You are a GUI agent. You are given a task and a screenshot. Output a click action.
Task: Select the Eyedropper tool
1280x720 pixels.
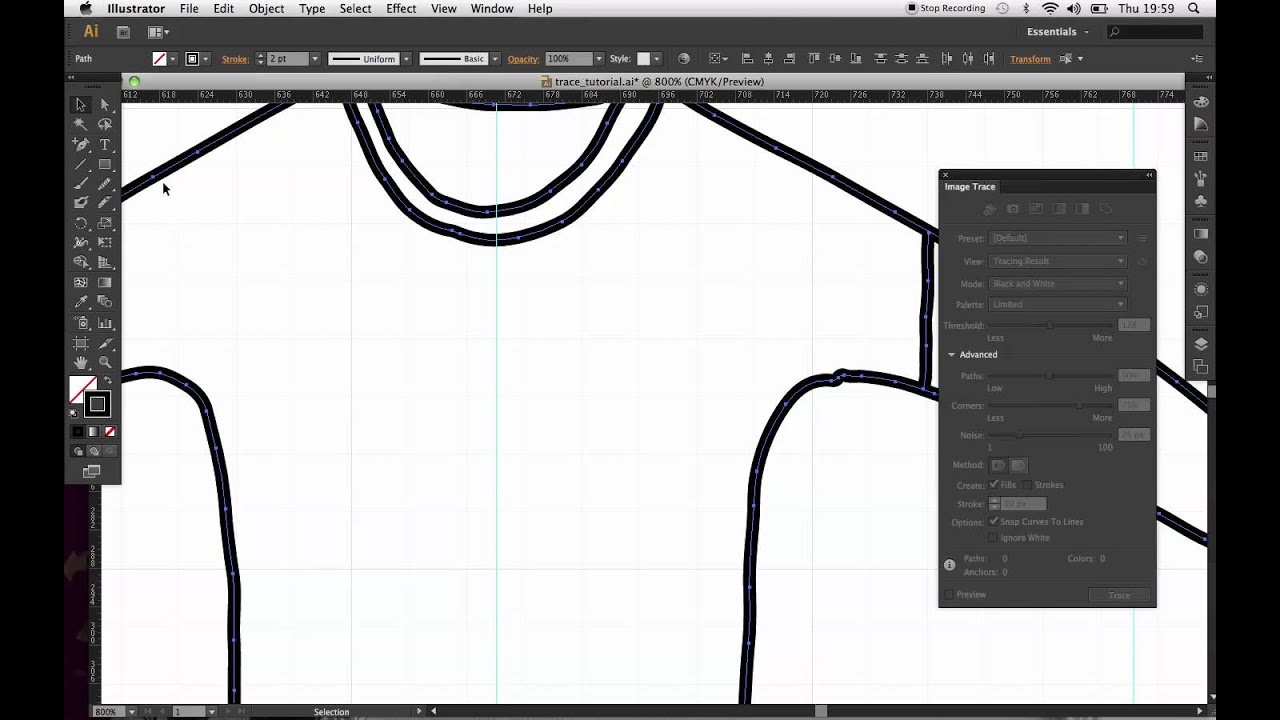coord(81,302)
